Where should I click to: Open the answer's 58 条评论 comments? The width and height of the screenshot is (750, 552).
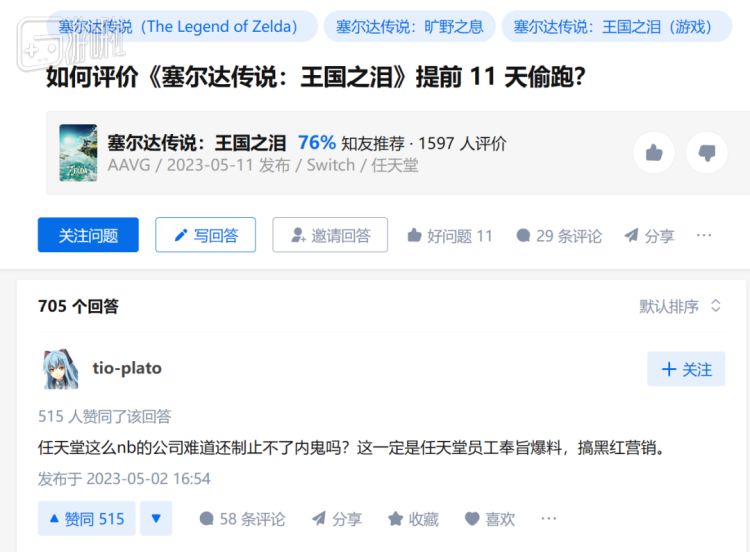pos(242,519)
